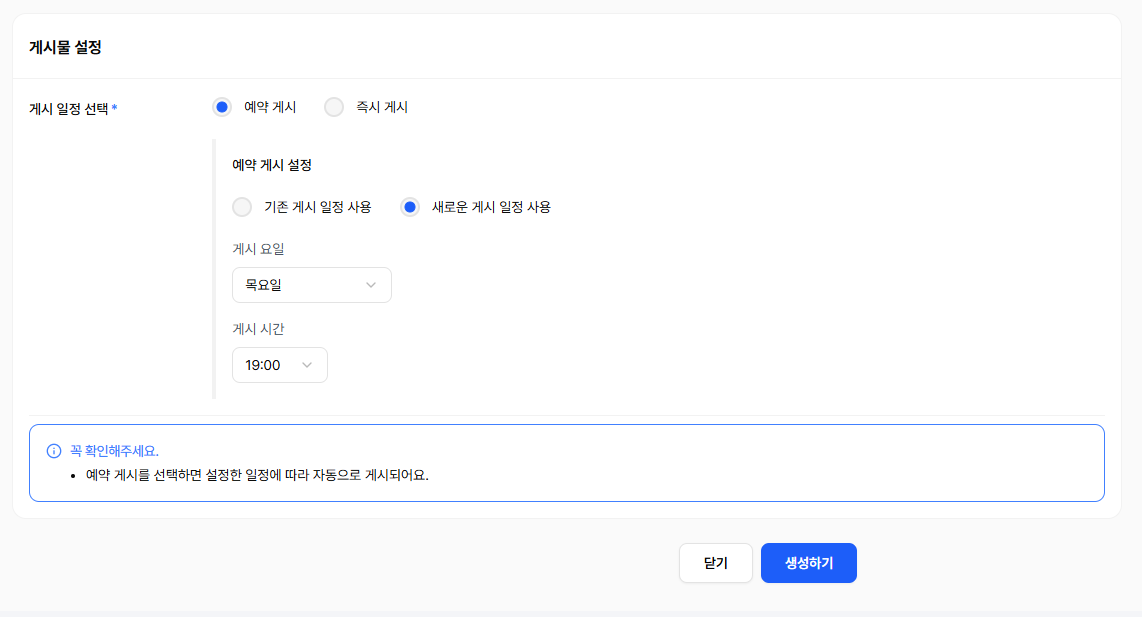
Task: Click the notice bullet about 예약 게시 자동 게시
Action: 257,475
